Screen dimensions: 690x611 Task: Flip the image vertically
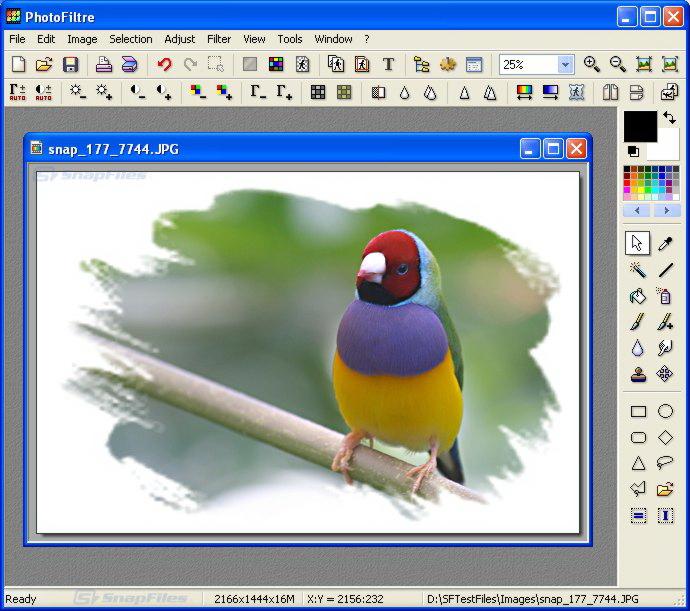(636, 92)
